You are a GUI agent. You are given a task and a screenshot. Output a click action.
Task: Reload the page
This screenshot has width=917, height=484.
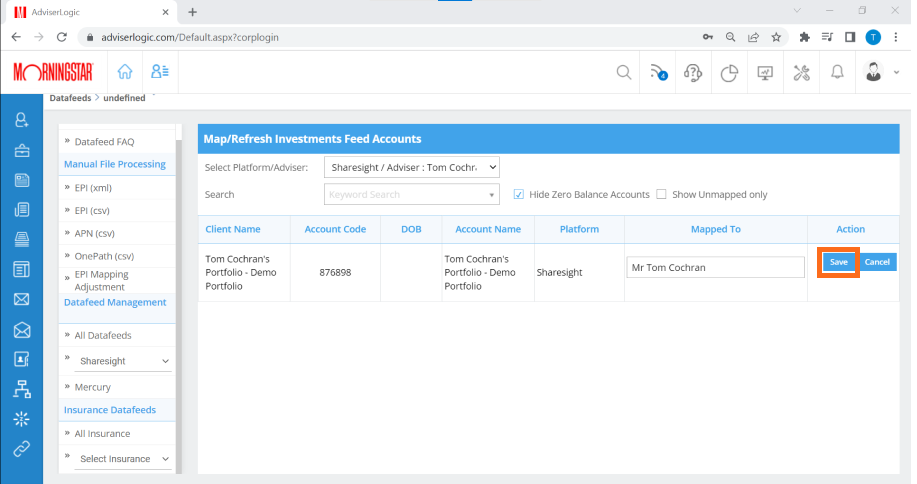click(61, 37)
